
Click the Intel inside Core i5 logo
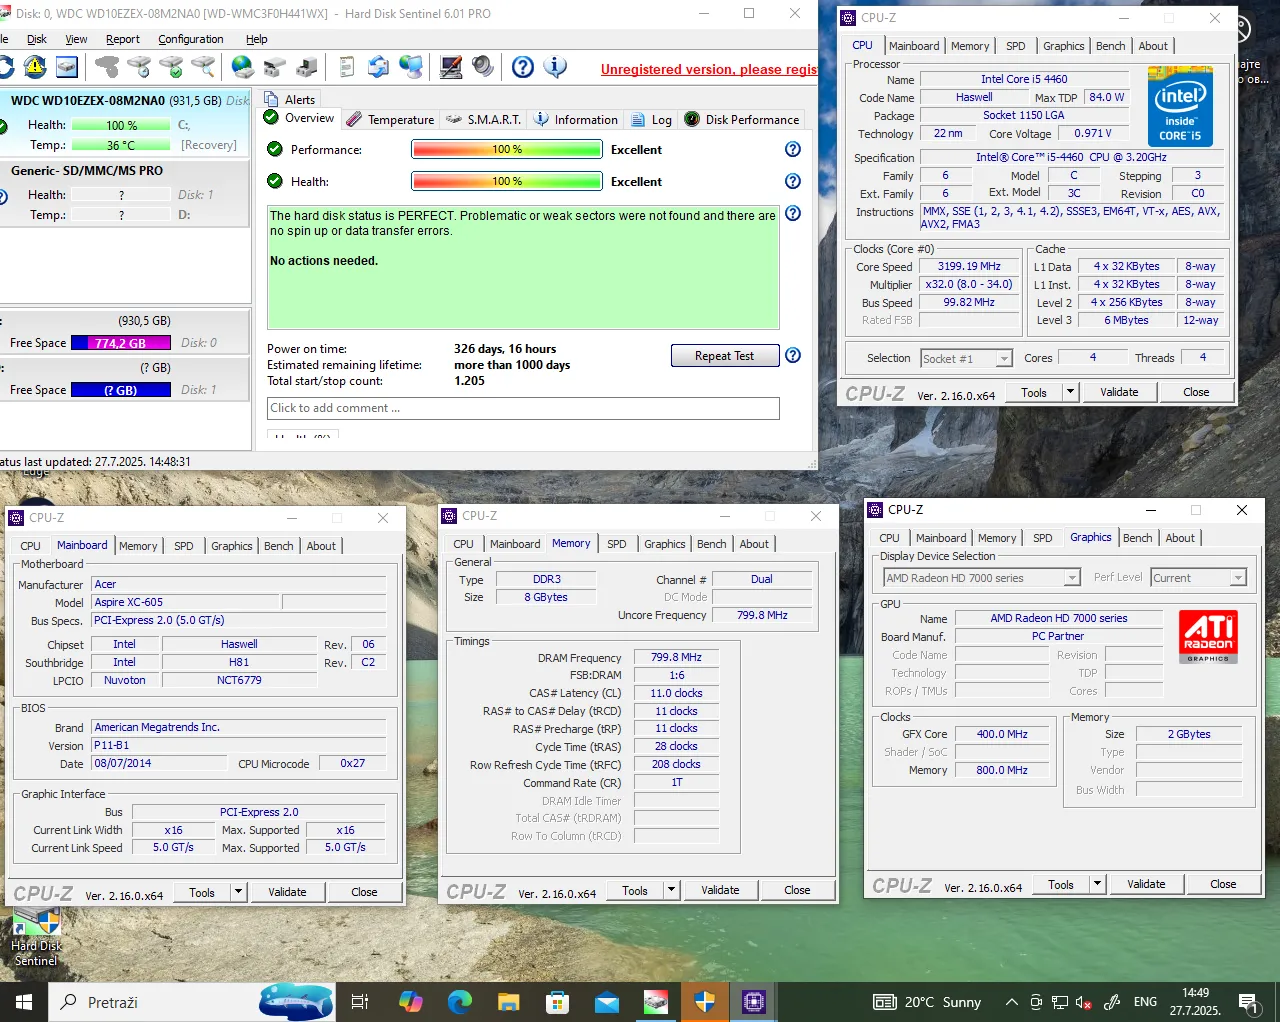pos(1180,107)
